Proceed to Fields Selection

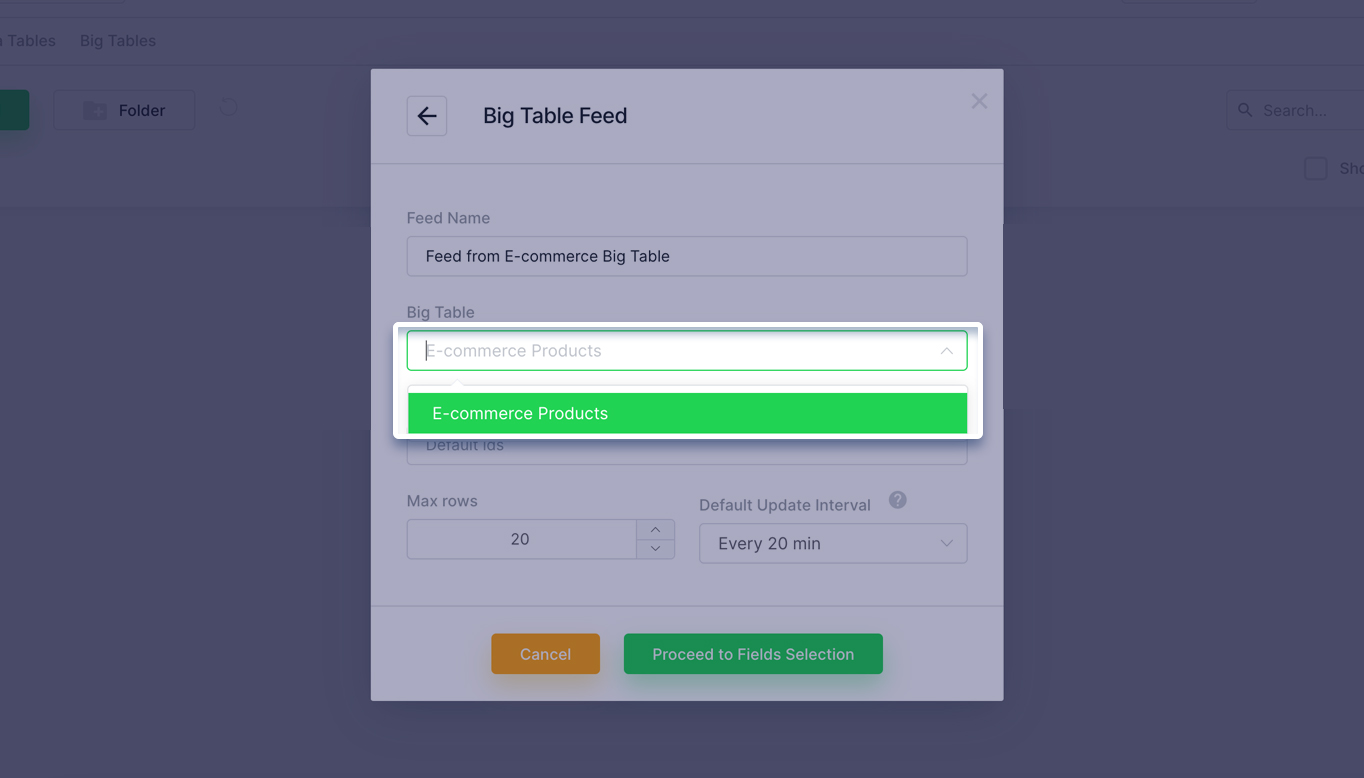tap(753, 654)
